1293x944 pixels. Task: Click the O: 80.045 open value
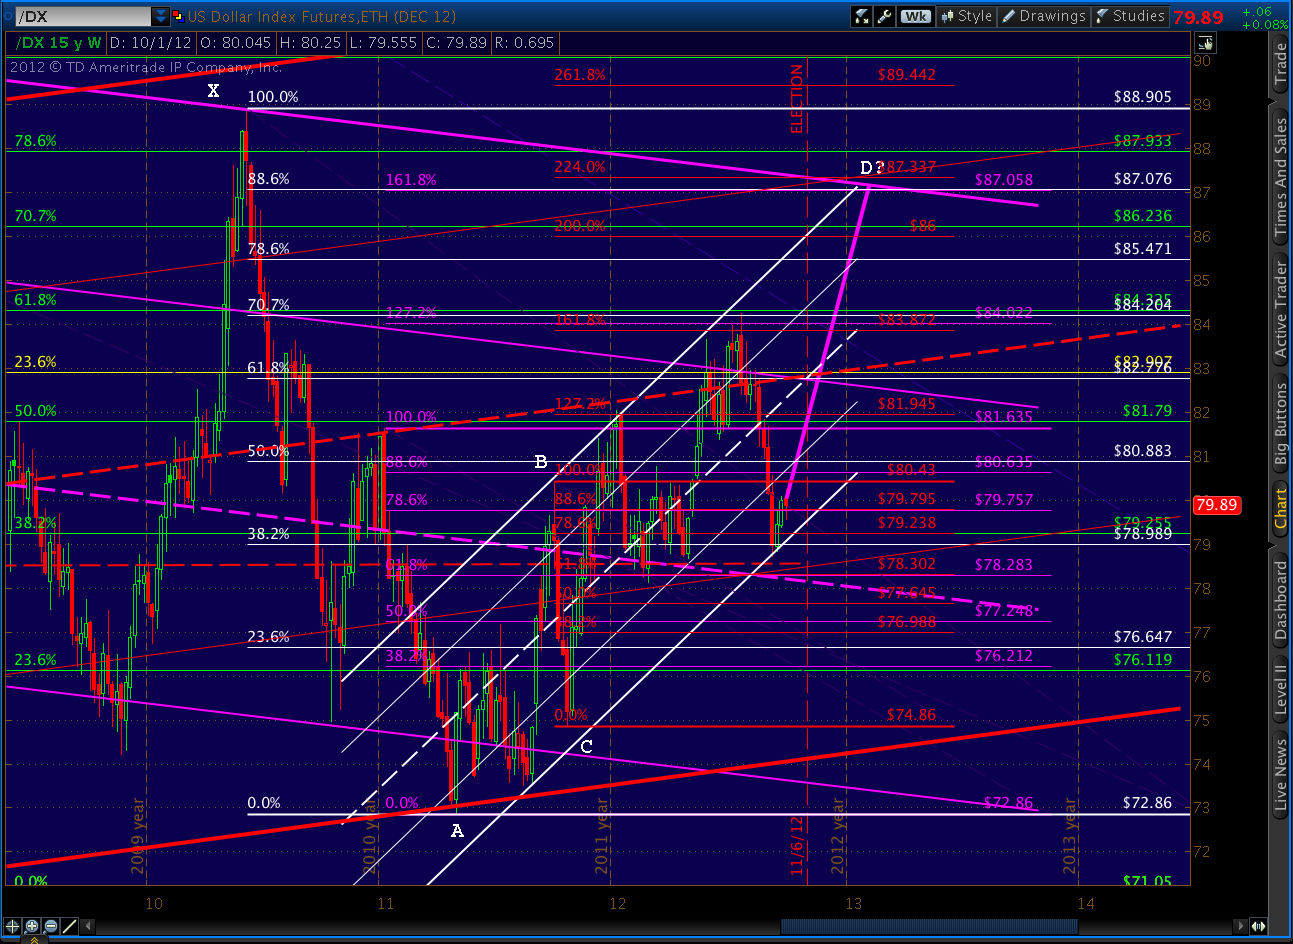(236, 43)
